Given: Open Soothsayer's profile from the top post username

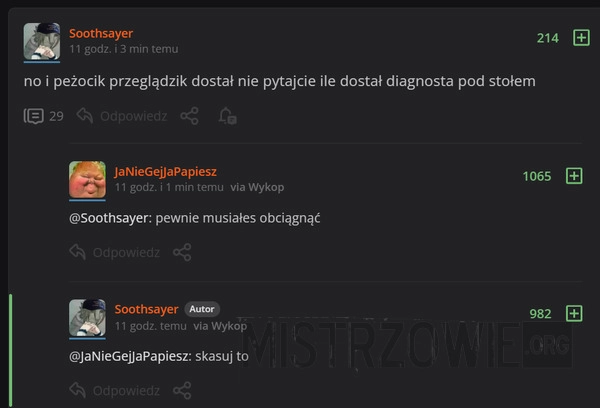Looking at the screenshot, I should coord(101,33).
